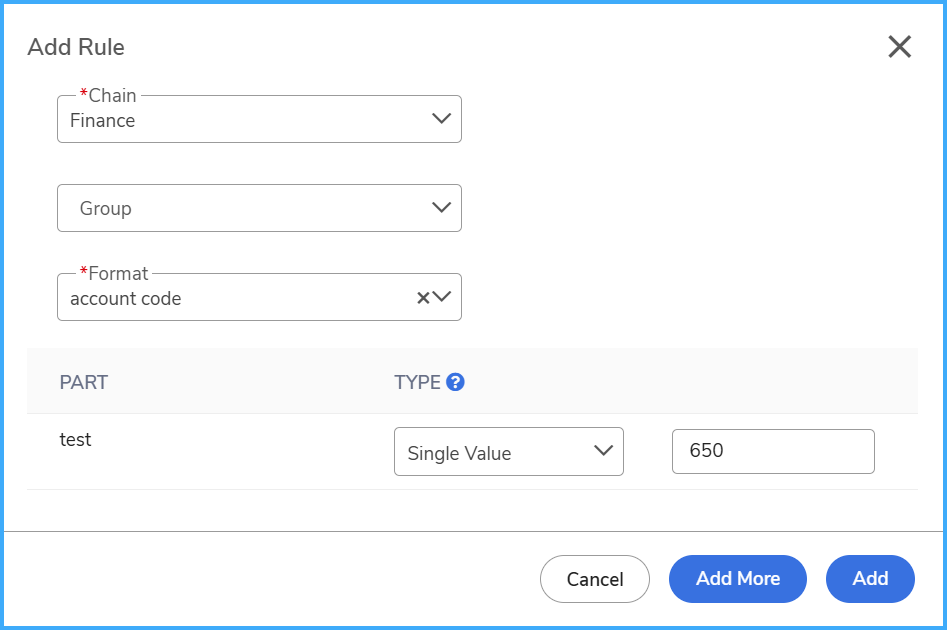Select the test part row label
The width and height of the screenshot is (947, 630).
click(x=75, y=439)
